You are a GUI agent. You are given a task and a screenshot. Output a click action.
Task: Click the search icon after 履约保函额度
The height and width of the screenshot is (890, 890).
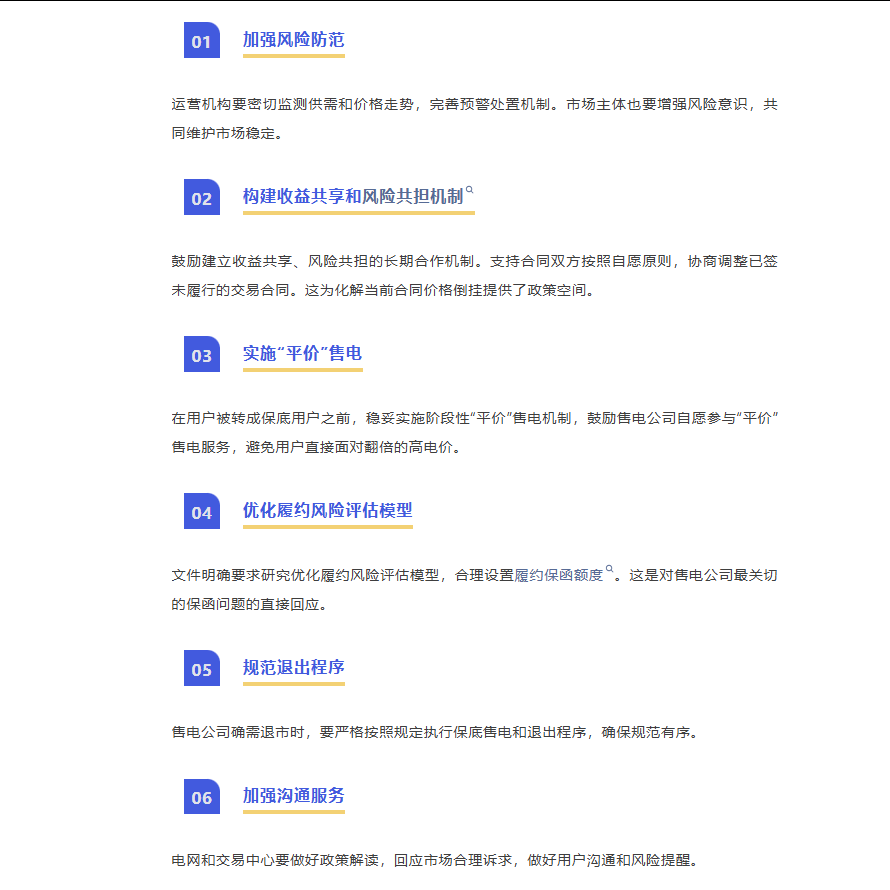(x=609, y=569)
